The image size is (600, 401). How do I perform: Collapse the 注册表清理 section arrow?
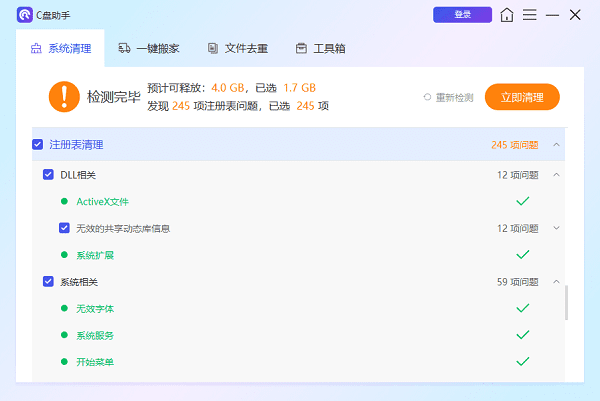click(557, 145)
